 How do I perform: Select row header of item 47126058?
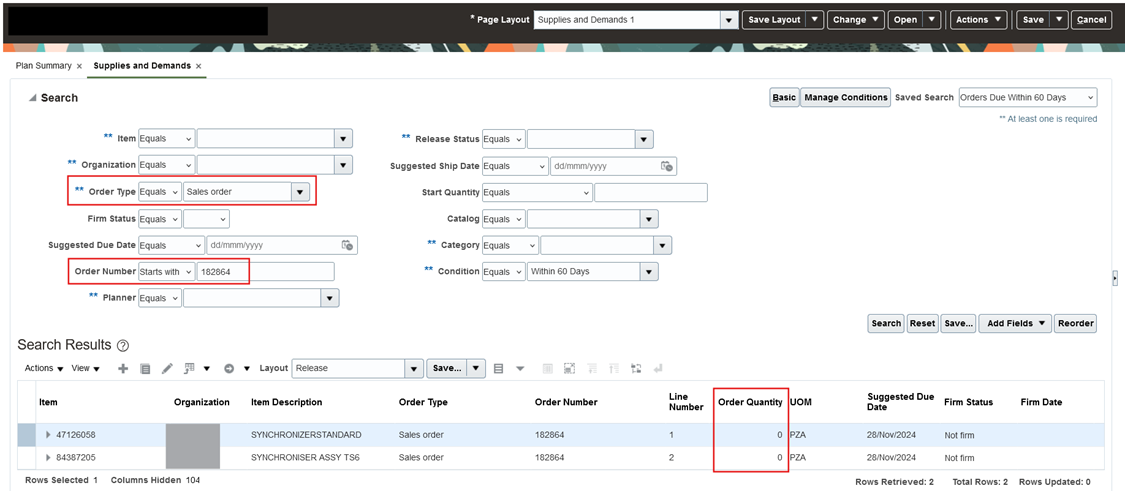[25, 435]
